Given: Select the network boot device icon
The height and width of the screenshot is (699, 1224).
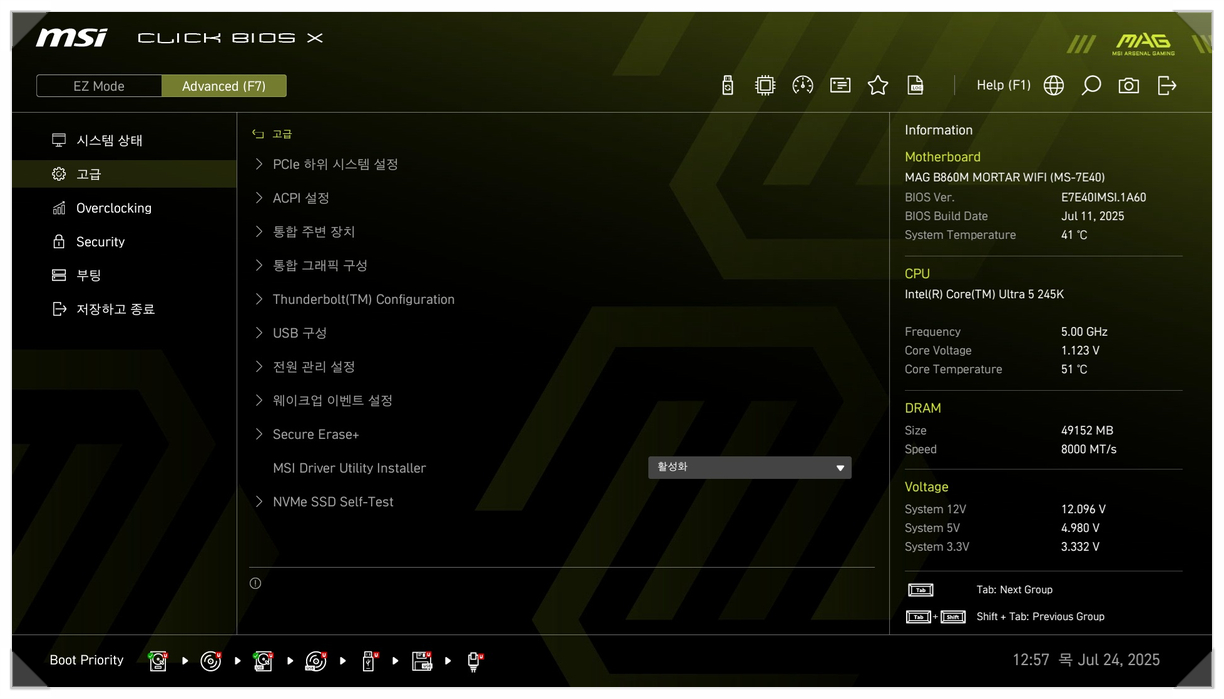Looking at the screenshot, I should click(x=475, y=661).
